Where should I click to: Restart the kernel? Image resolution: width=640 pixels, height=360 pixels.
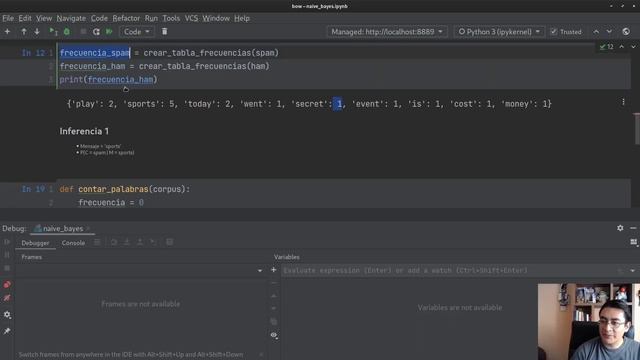[96, 31]
